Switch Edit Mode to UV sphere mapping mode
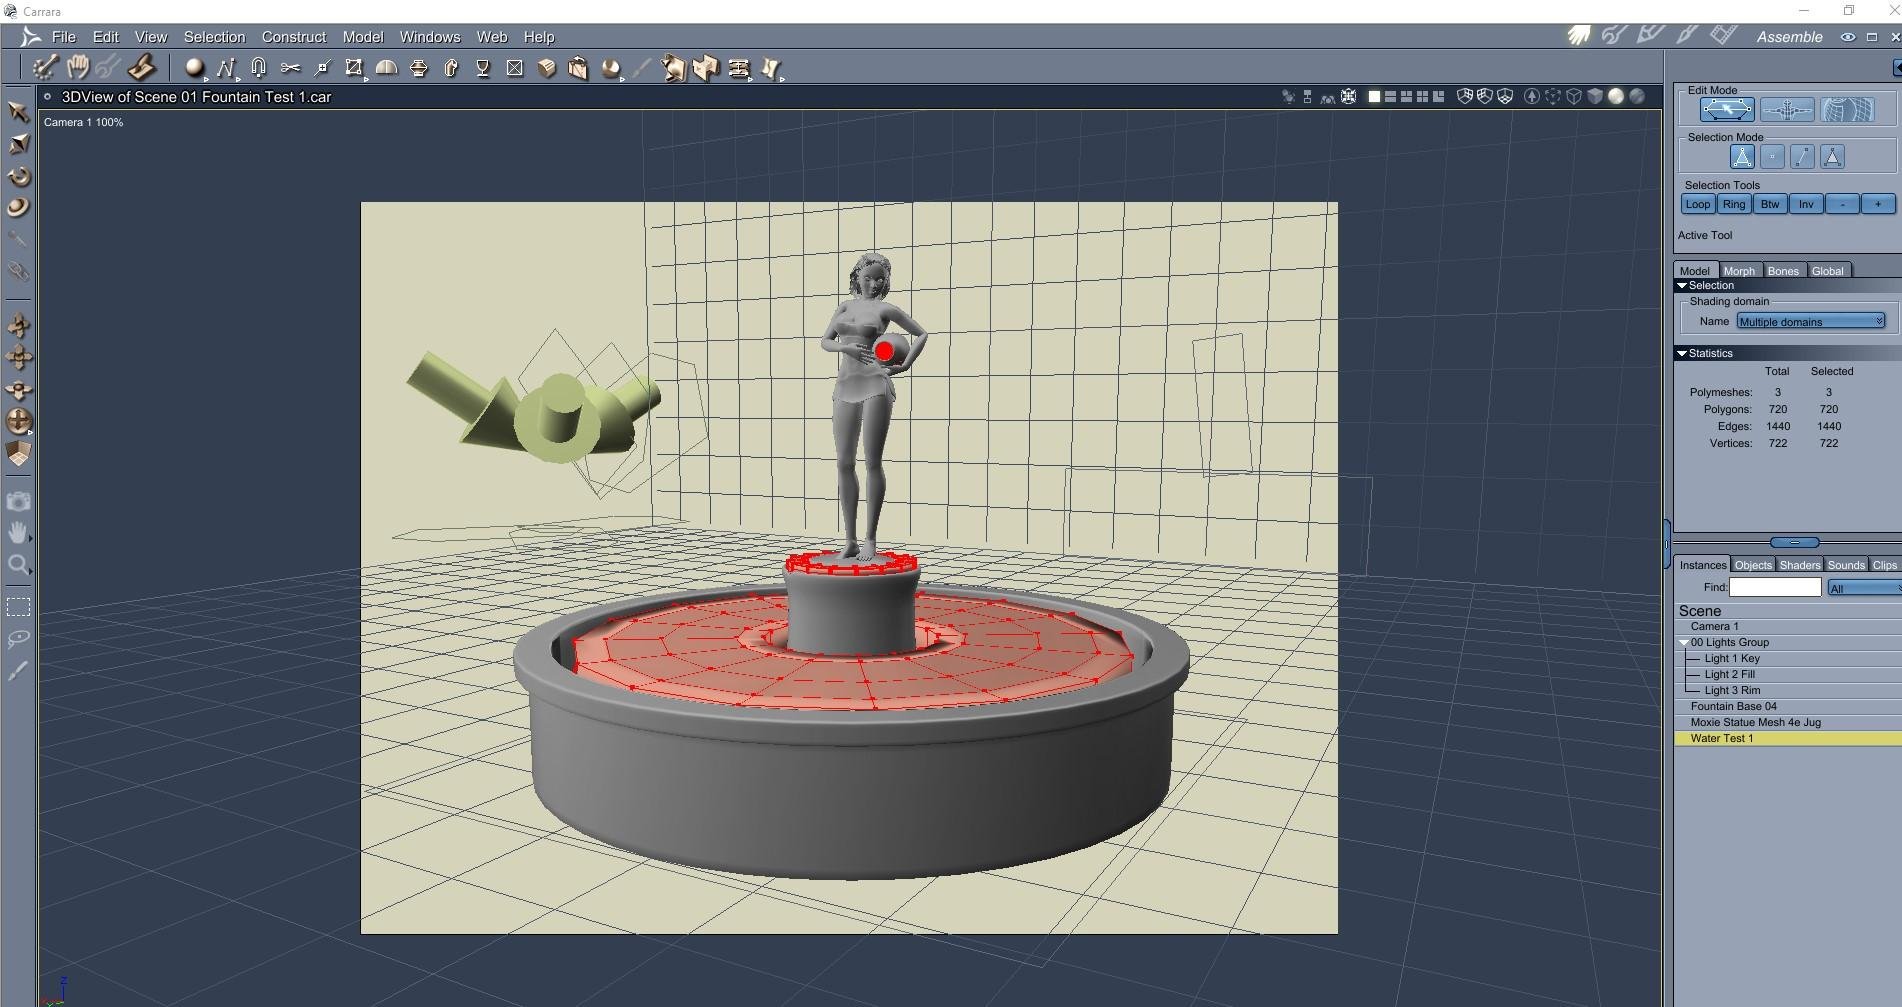This screenshot has width=1902, height=1007. point(1847,110)
